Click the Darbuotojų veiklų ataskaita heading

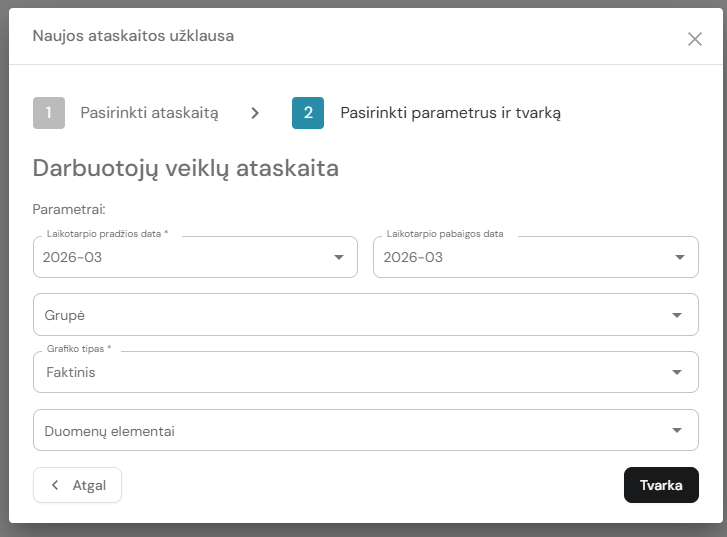point(186,168)
